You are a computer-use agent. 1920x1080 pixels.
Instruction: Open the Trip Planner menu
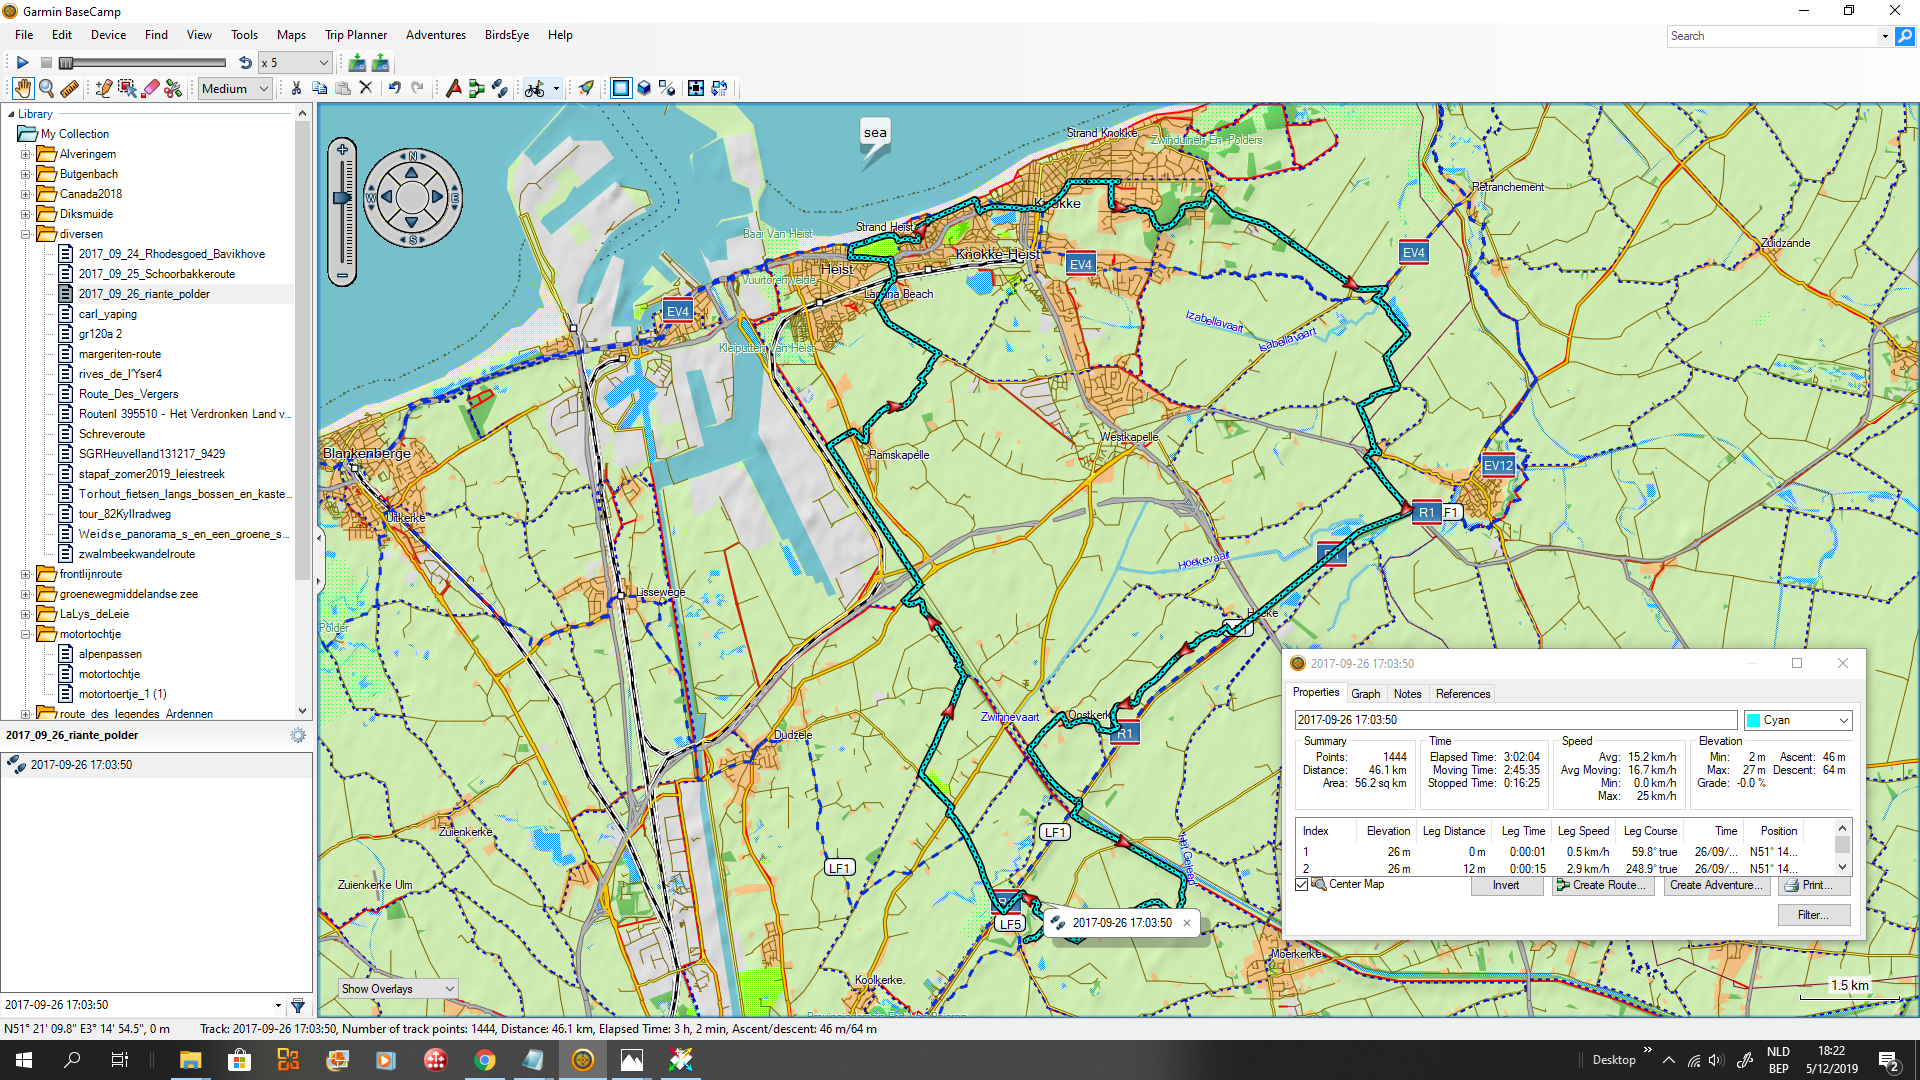point(356,35)
